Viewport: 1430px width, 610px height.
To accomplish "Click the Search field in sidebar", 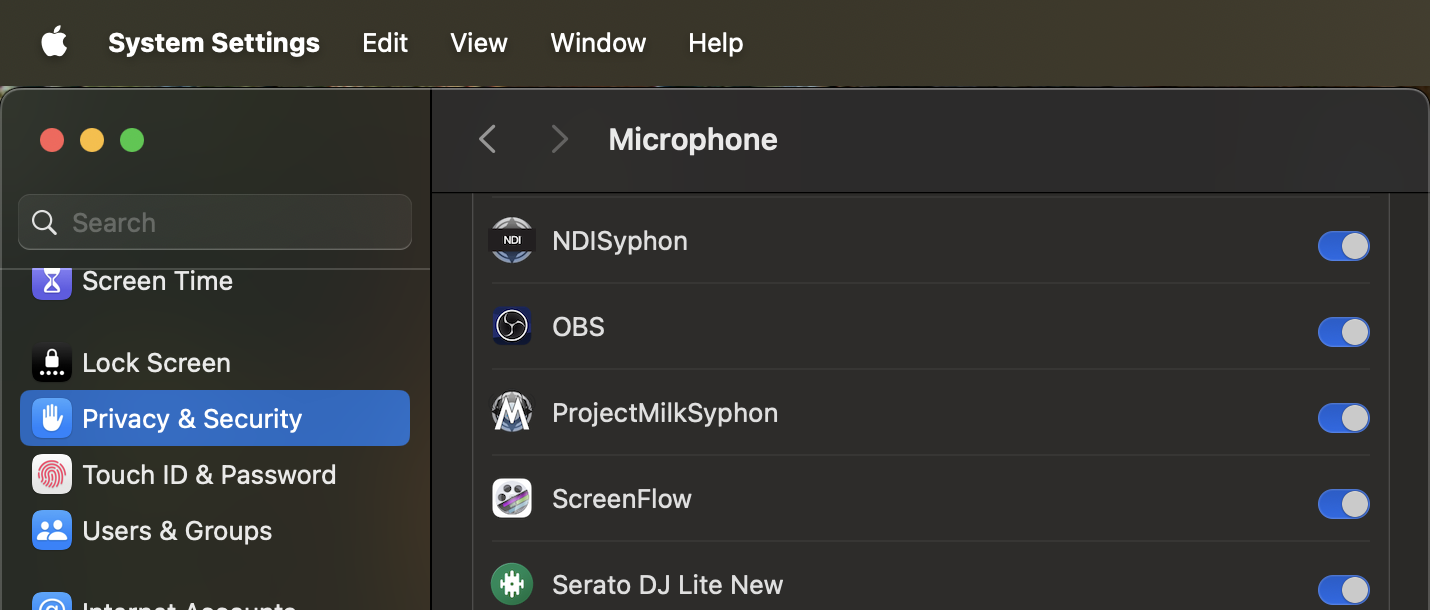I will point(215,222).
